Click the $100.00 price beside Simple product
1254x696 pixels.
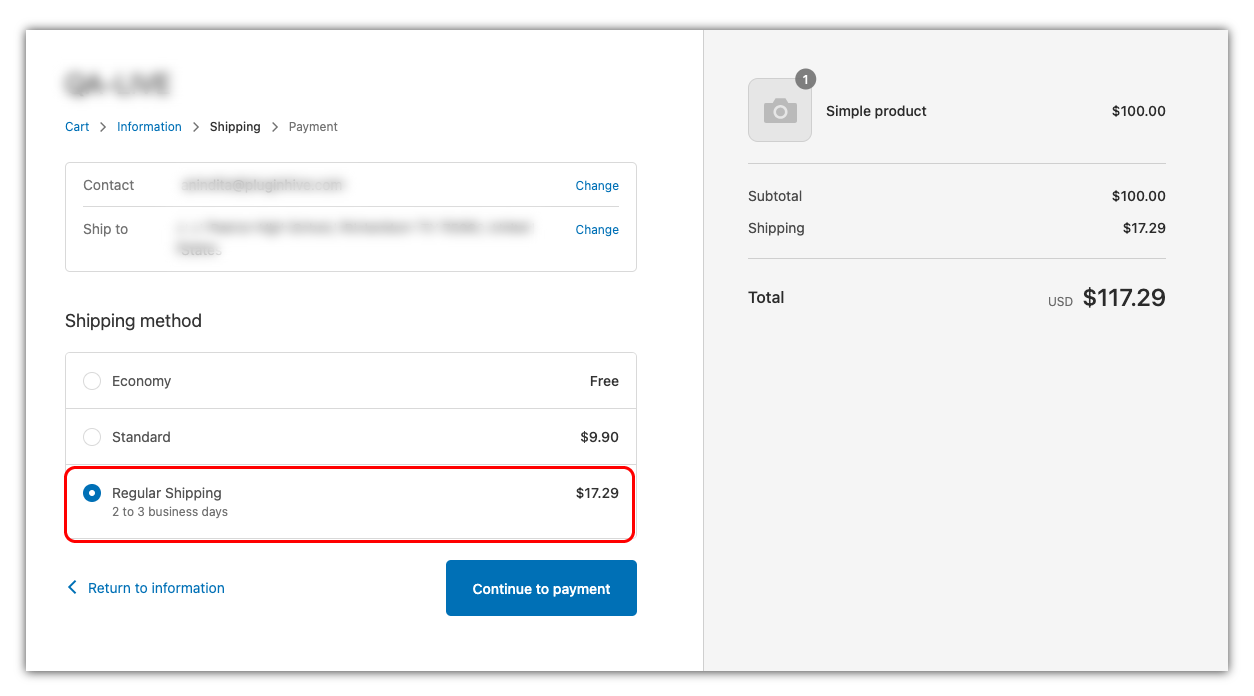[1139, 111]
